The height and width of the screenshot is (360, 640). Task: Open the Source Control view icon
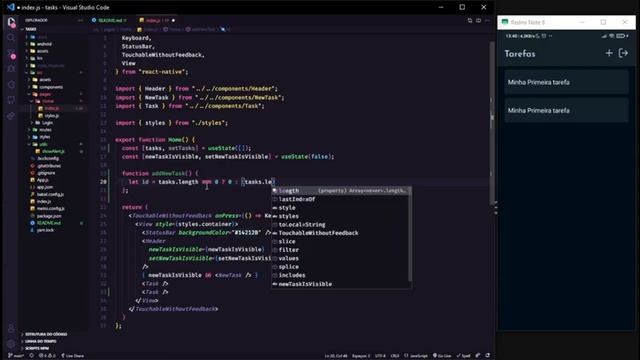click(11, 53)
